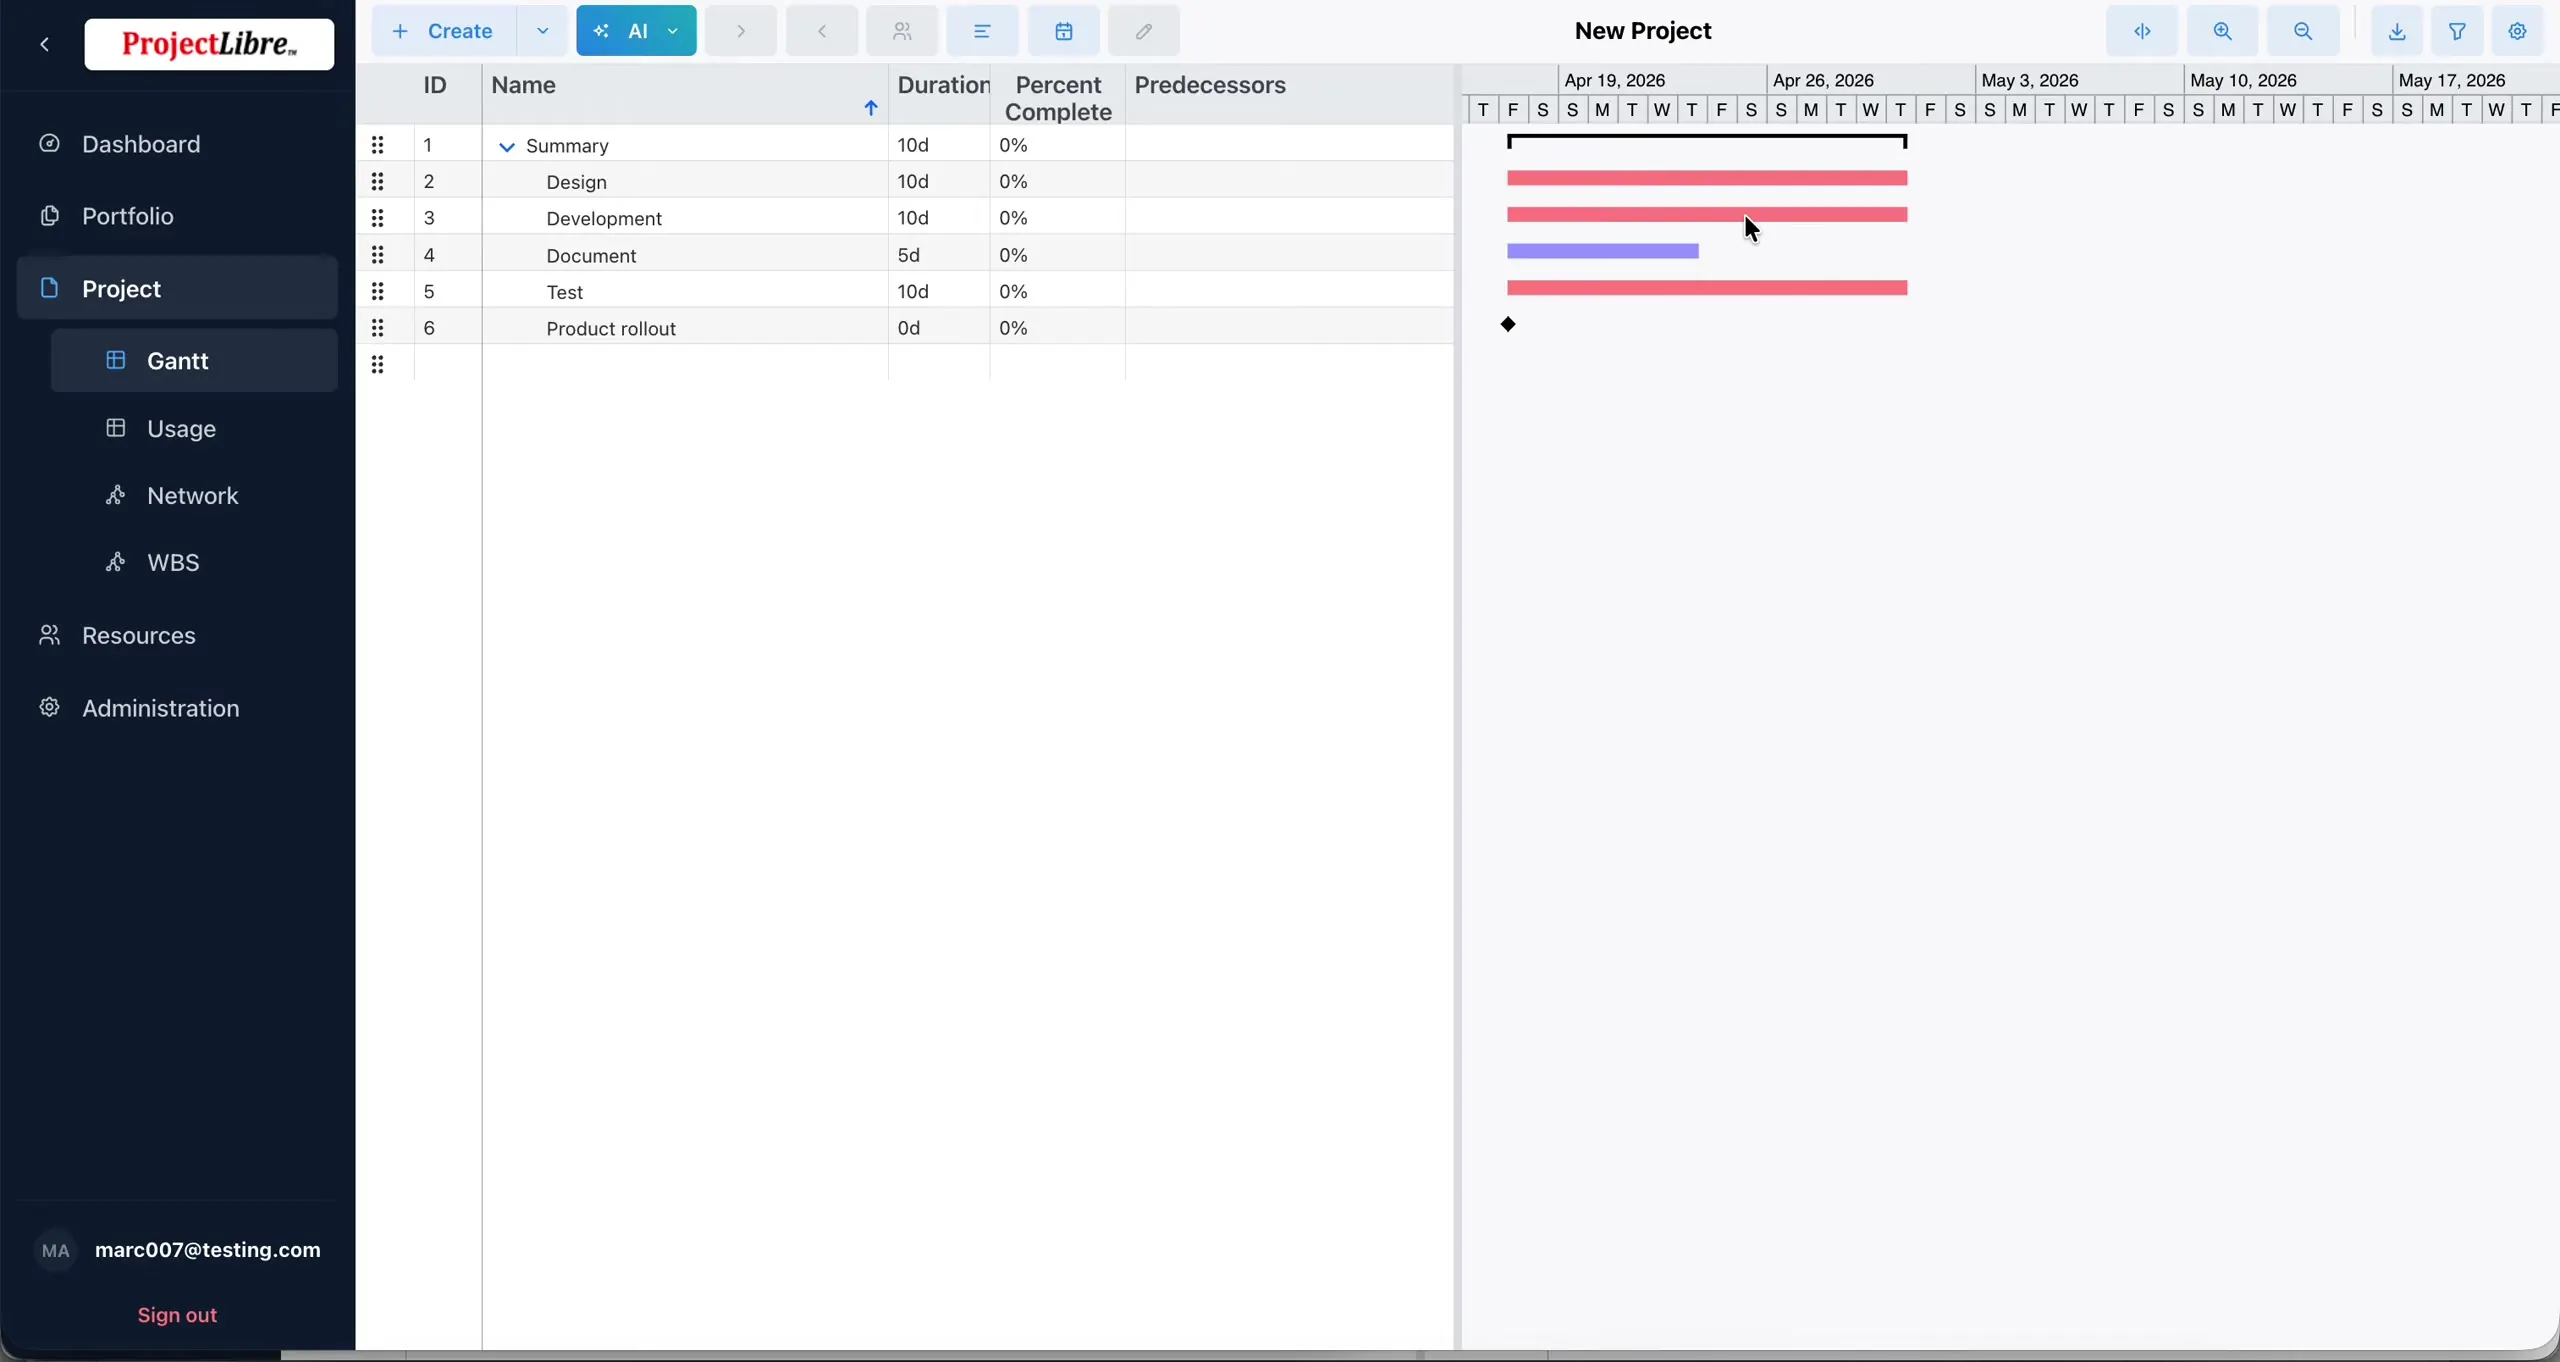Click the marc007@testing.com account name
This screenshot has width=2560, height=1362.
208,1250
